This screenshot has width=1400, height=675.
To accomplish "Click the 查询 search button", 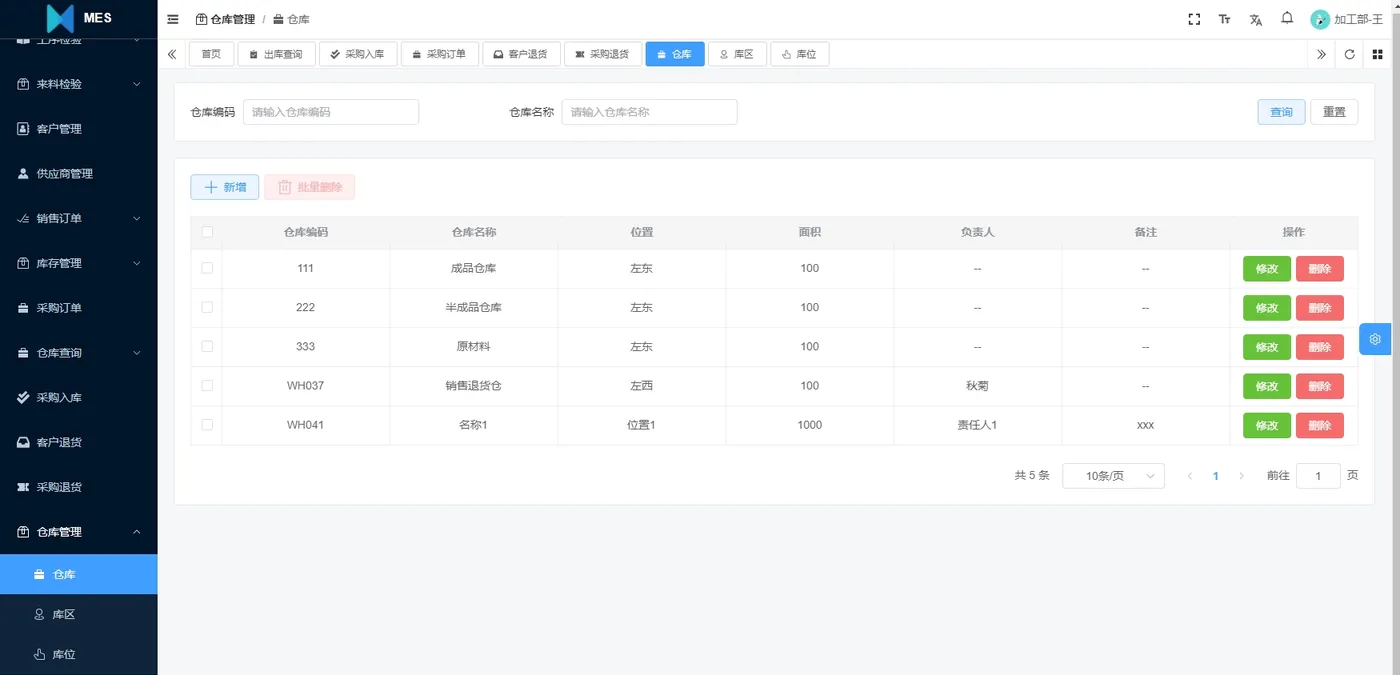I will pyautogui.click(x=1281, y=111).
